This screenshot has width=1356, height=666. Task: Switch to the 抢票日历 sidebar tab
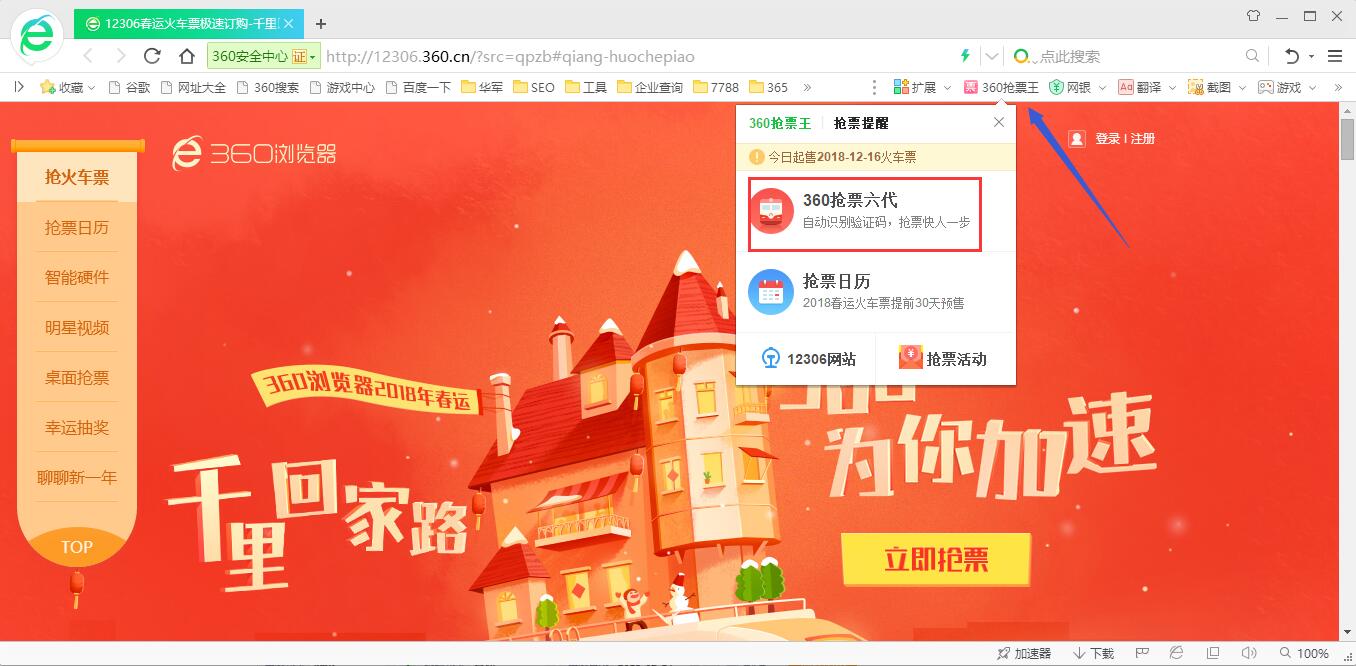coord(76,227)
